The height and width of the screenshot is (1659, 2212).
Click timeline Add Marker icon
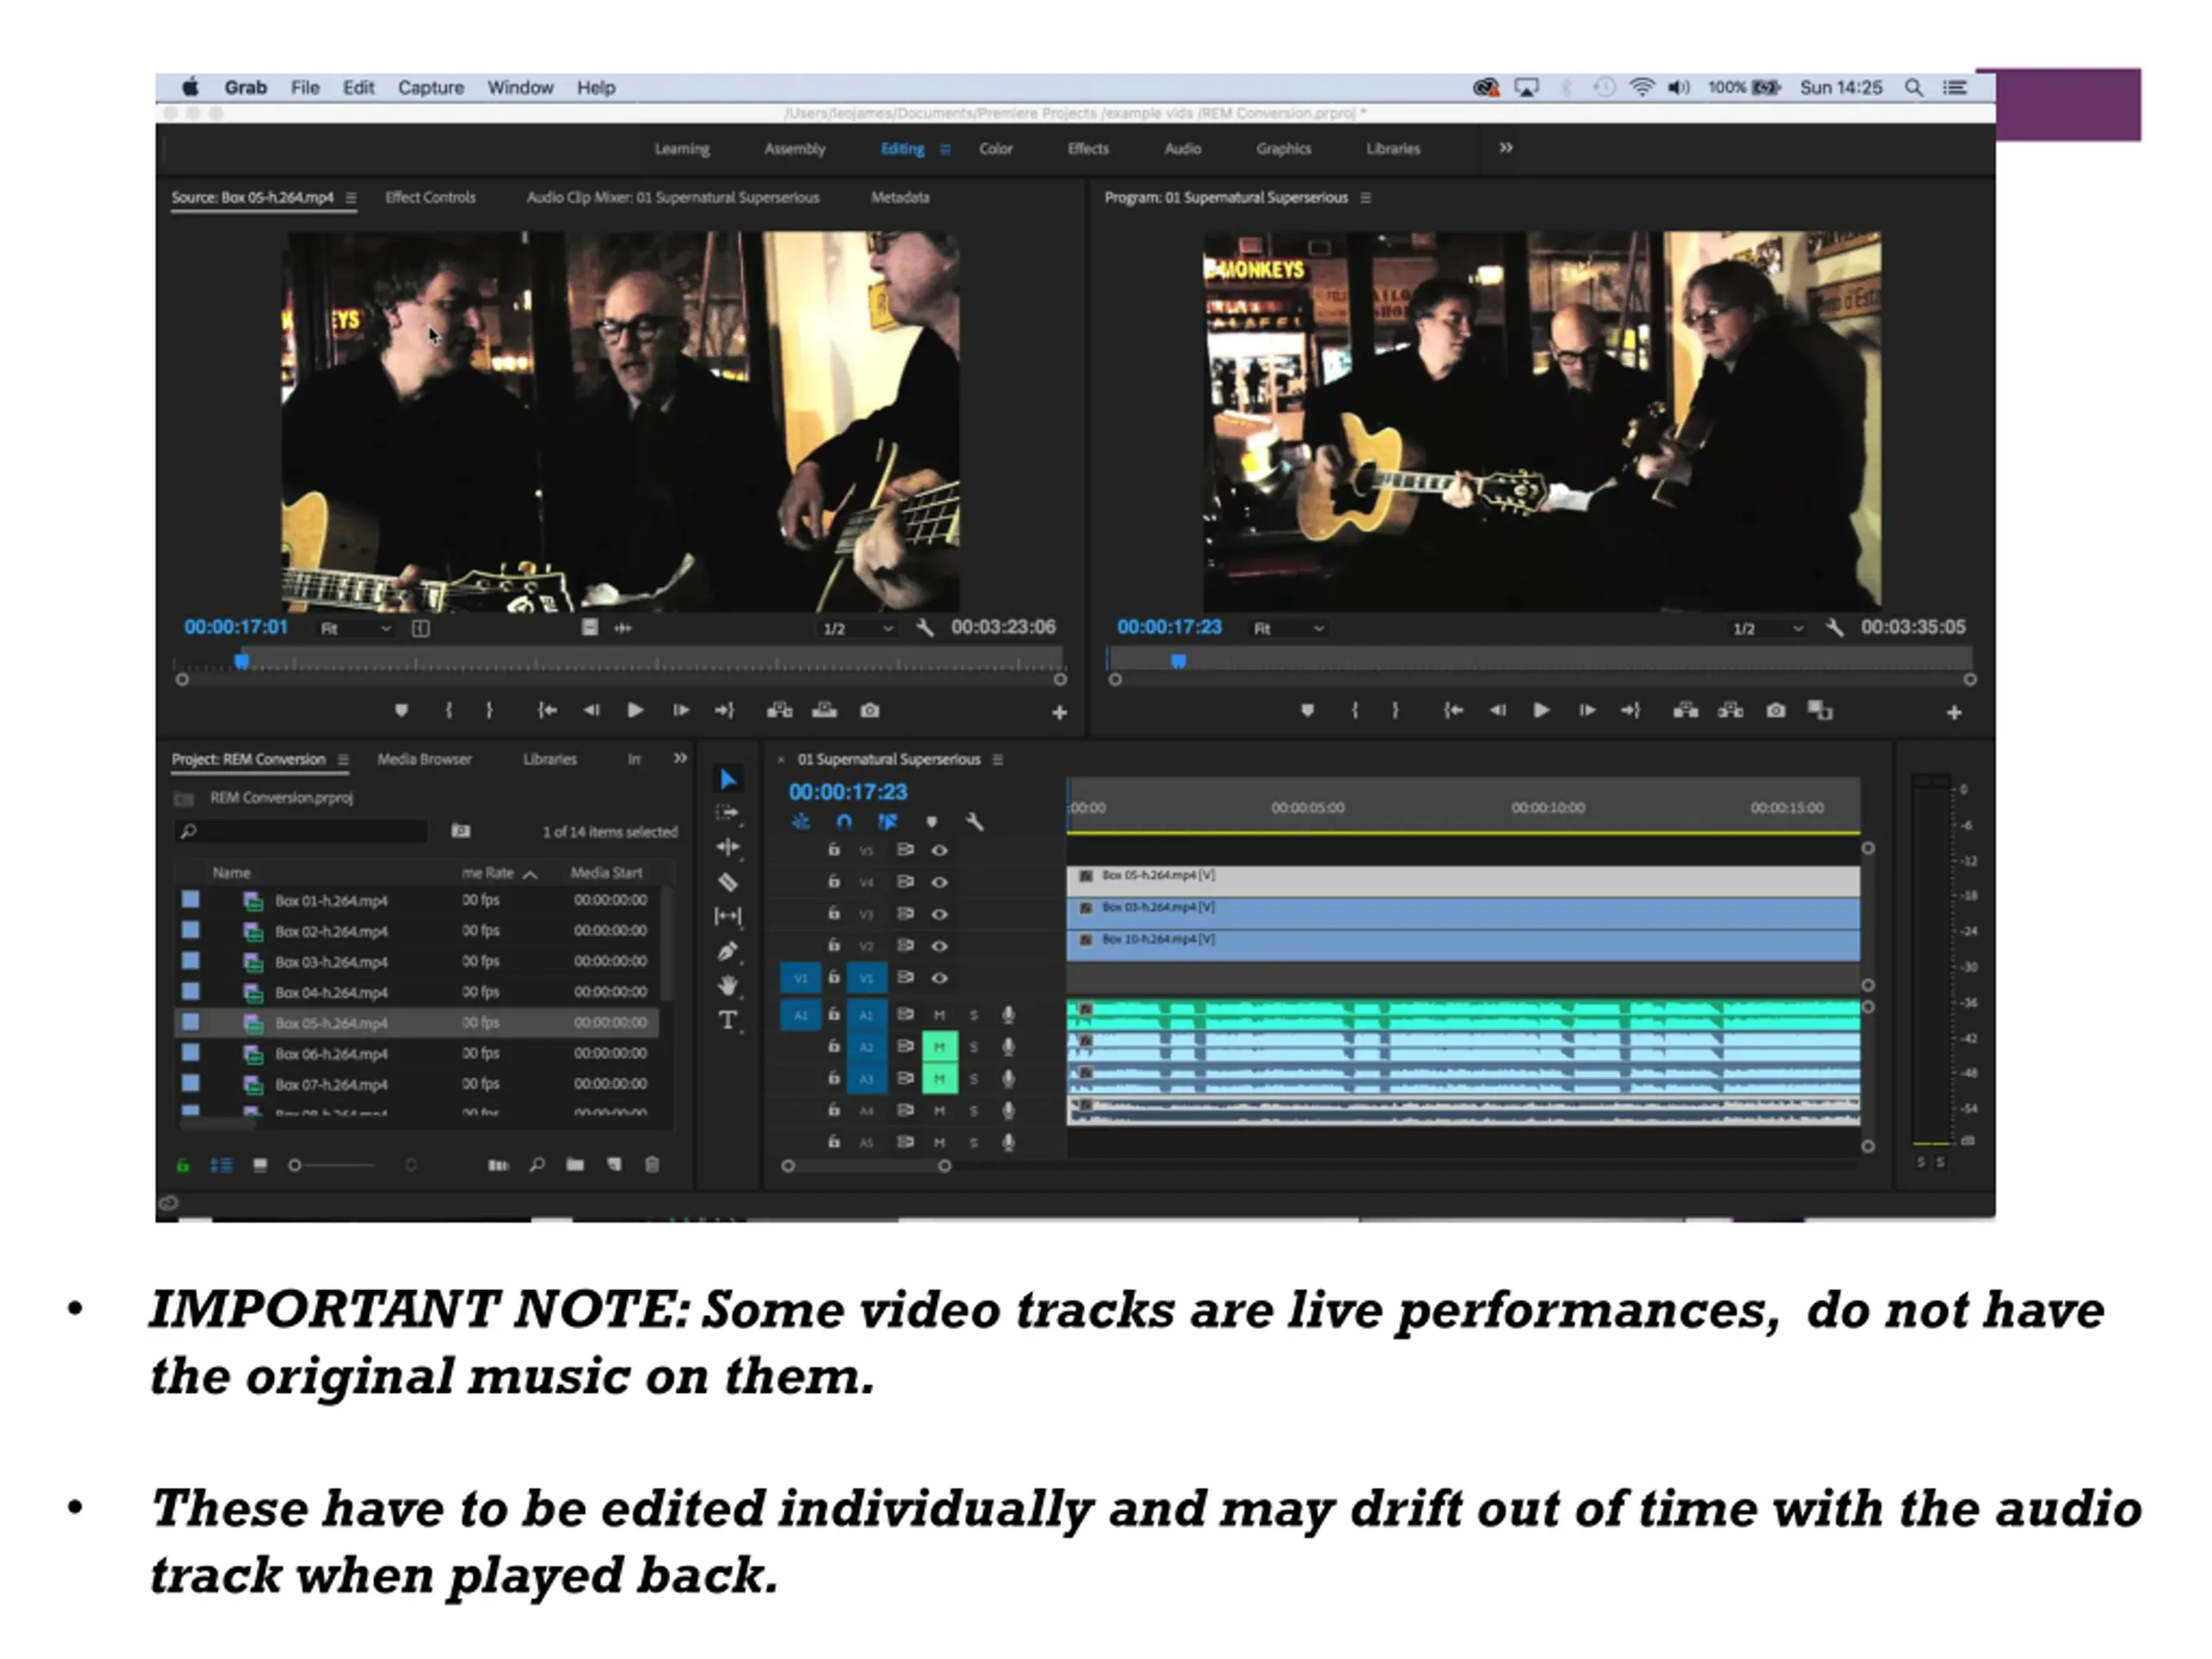[x=932, y=822]
